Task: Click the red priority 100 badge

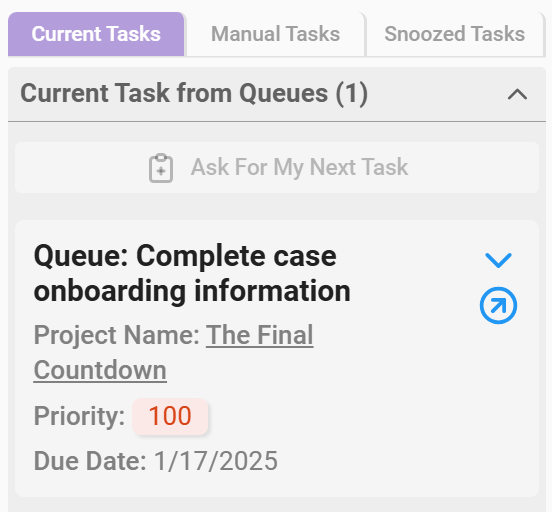Action: pyautogui.click(x=170, y=416)
